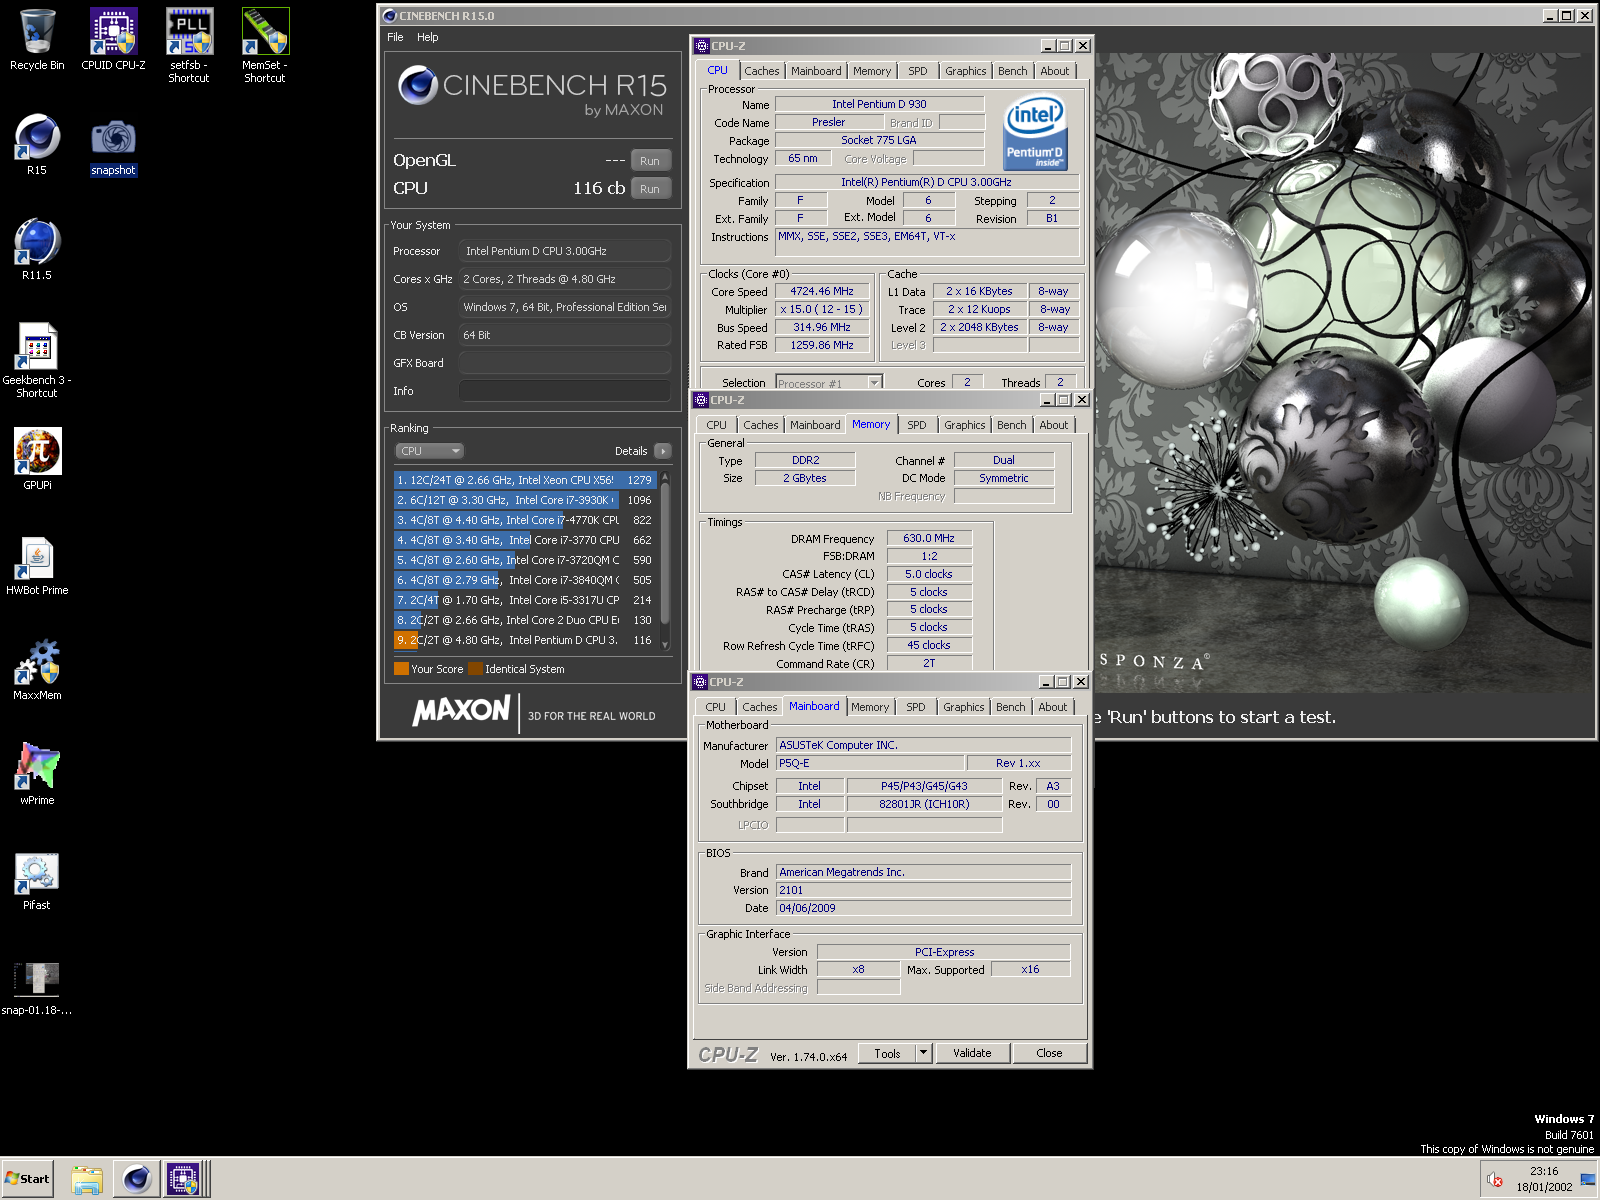1600x1200 pixels.
Task: Switch to Mainboard tab in top CPU-Z window
Action: click(816, 71)
